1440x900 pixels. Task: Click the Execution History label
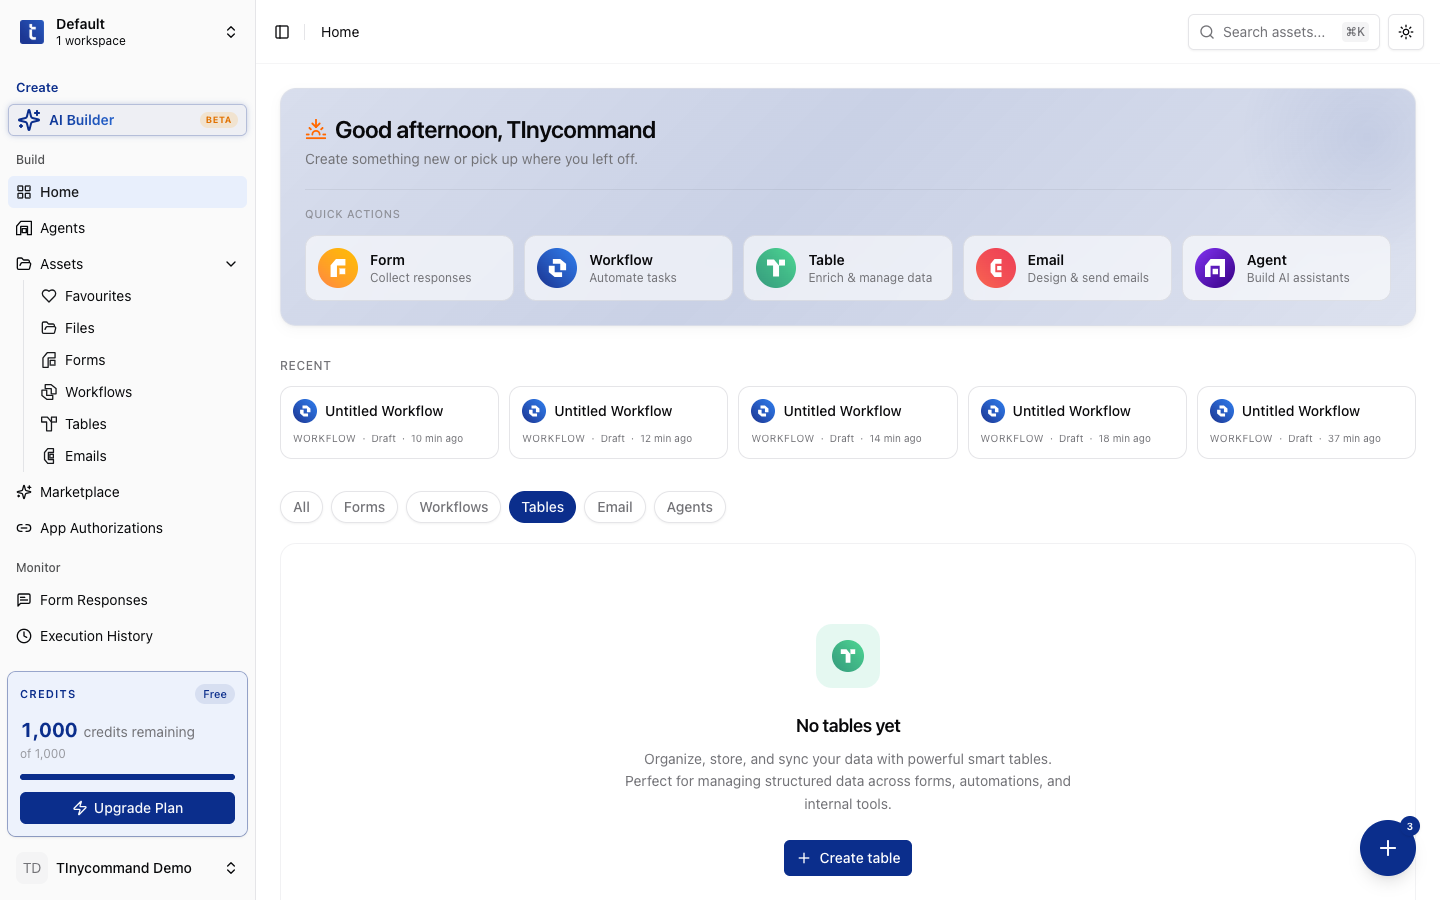(x=96, y=636)
